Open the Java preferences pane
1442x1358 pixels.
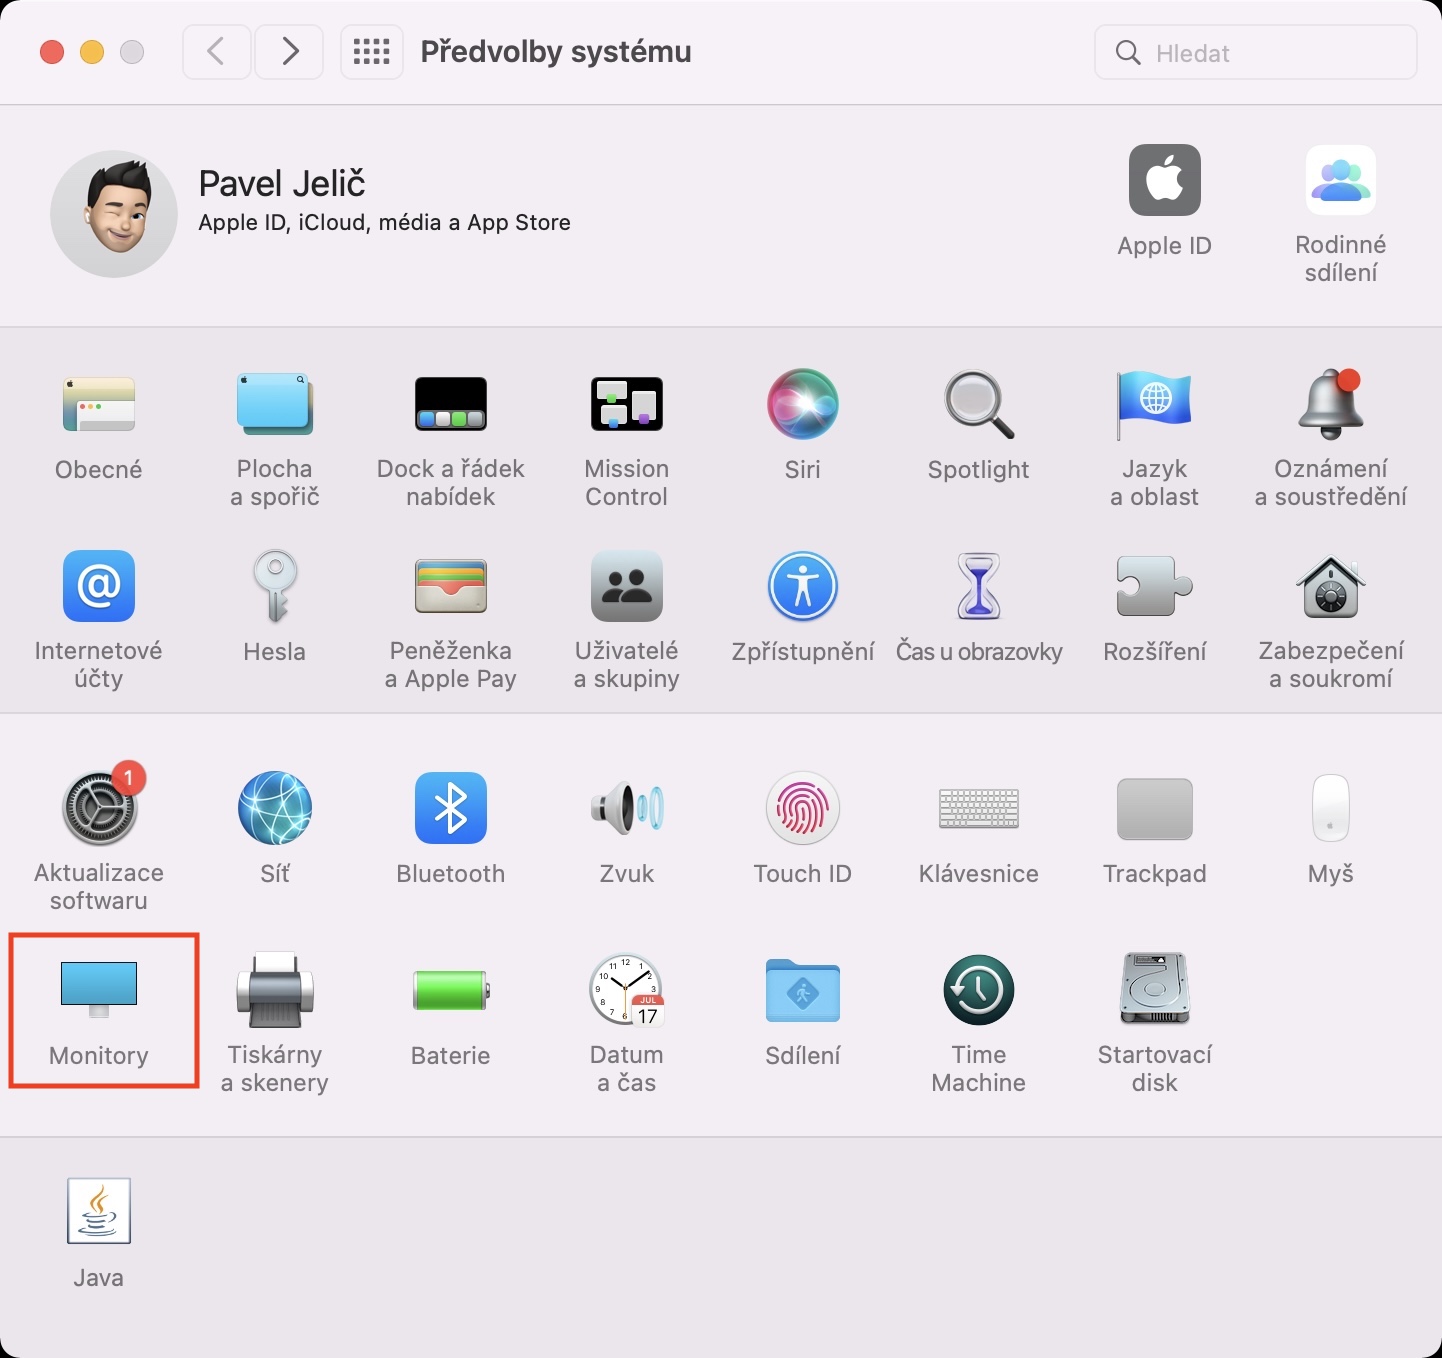(99, 1211)
